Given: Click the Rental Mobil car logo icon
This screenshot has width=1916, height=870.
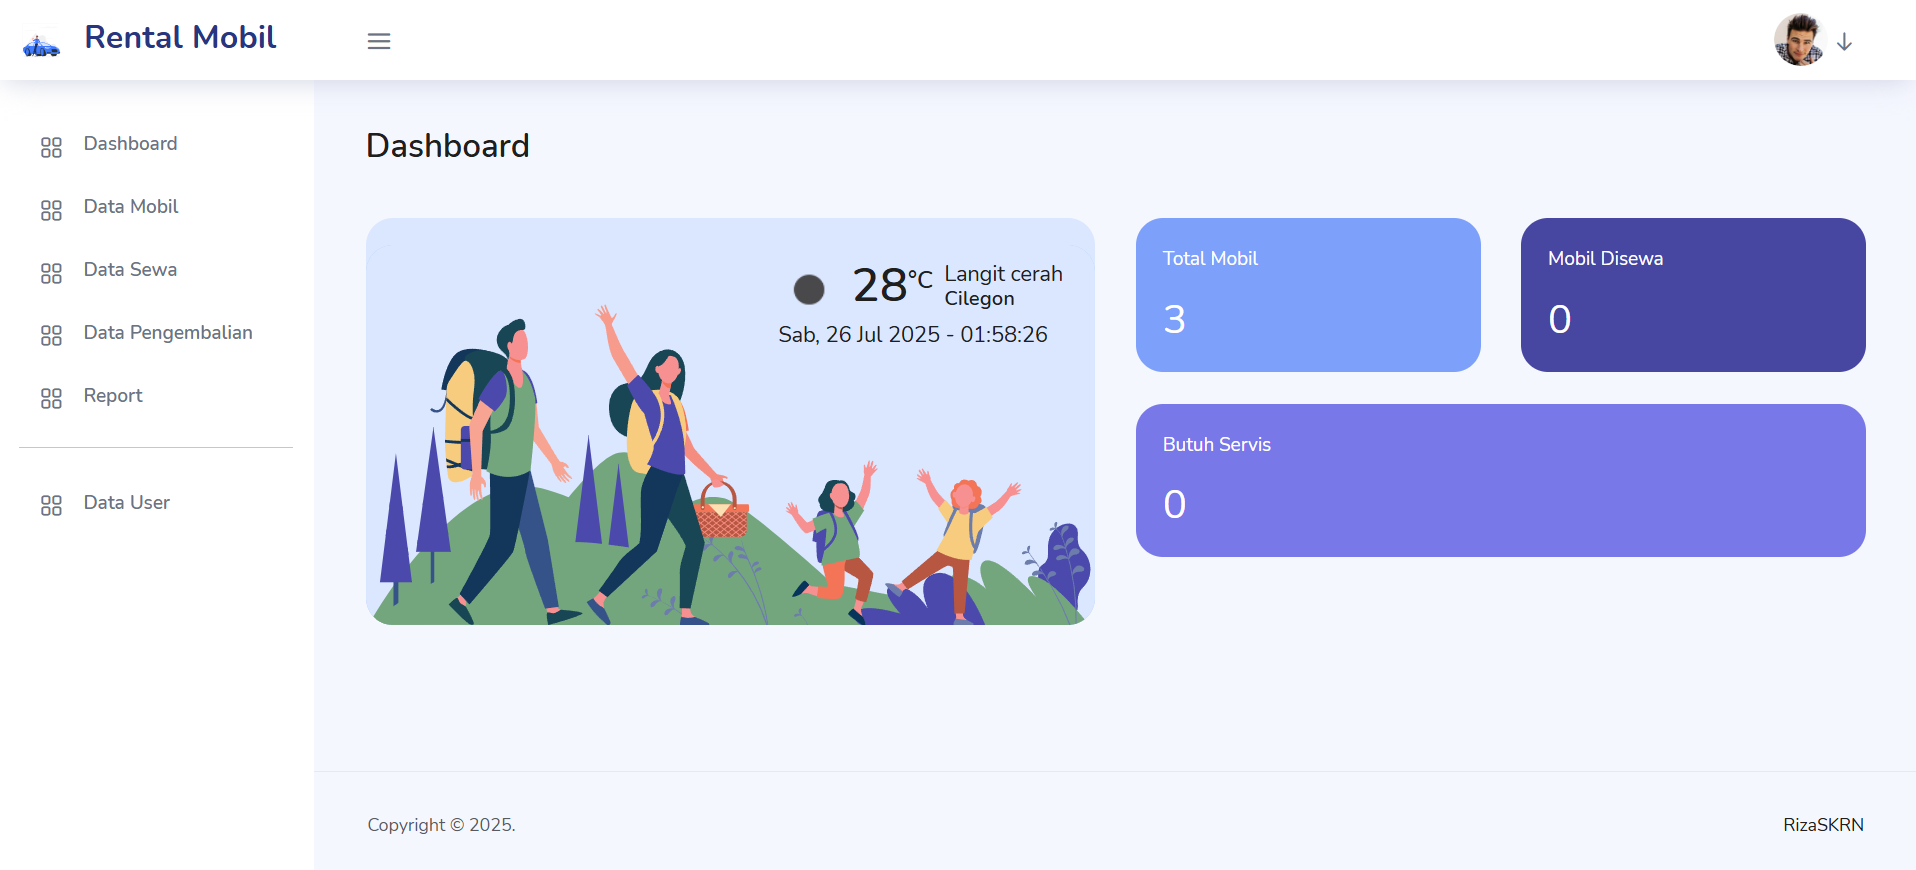Looking at the screenshot, I should 41,45.
